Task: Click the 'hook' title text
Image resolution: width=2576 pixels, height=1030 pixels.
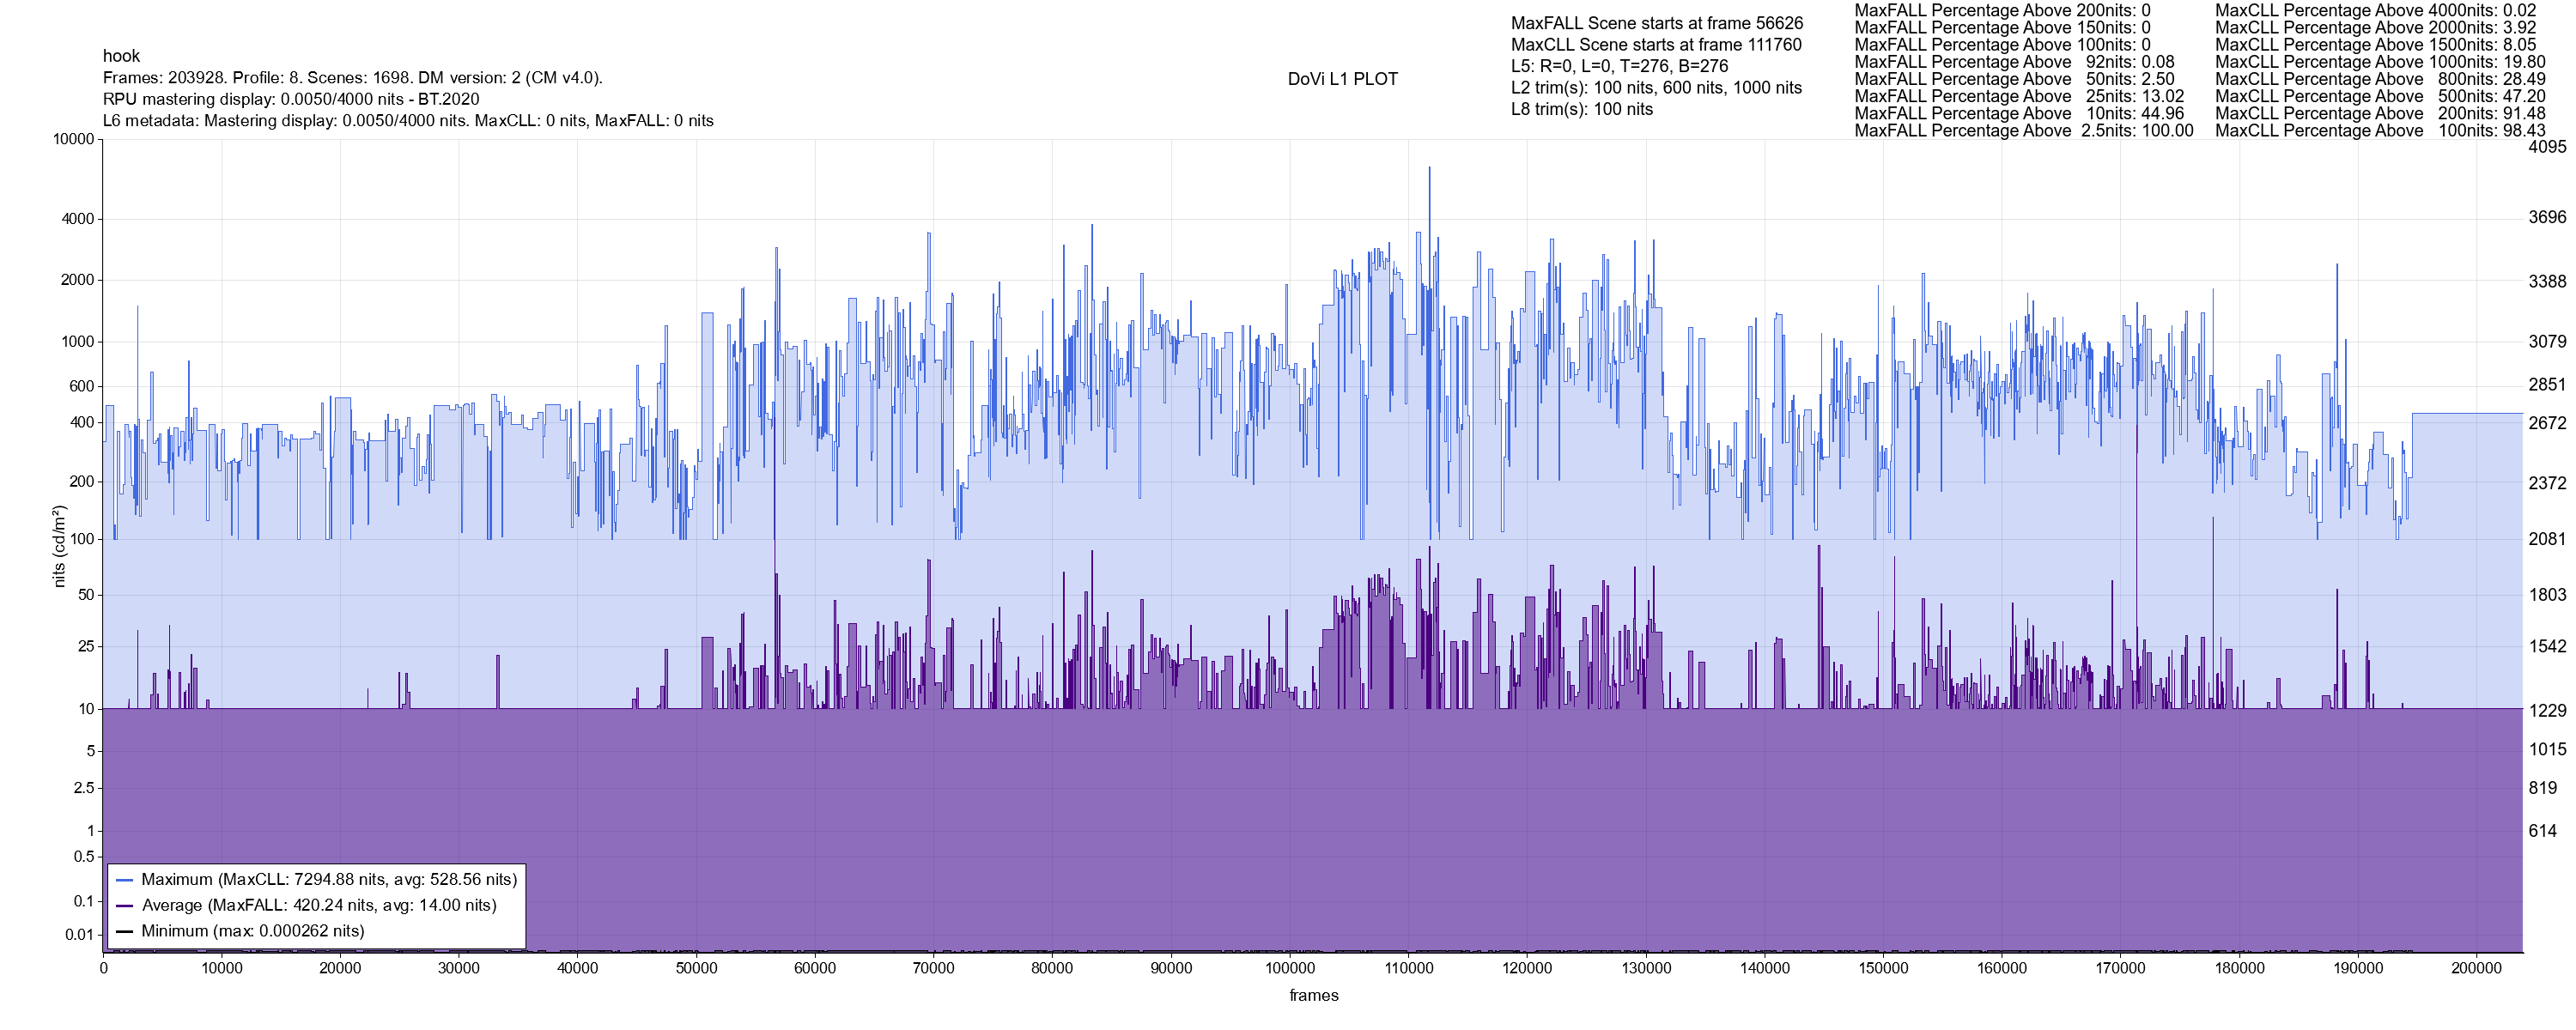Action: (x=121, y=56)
